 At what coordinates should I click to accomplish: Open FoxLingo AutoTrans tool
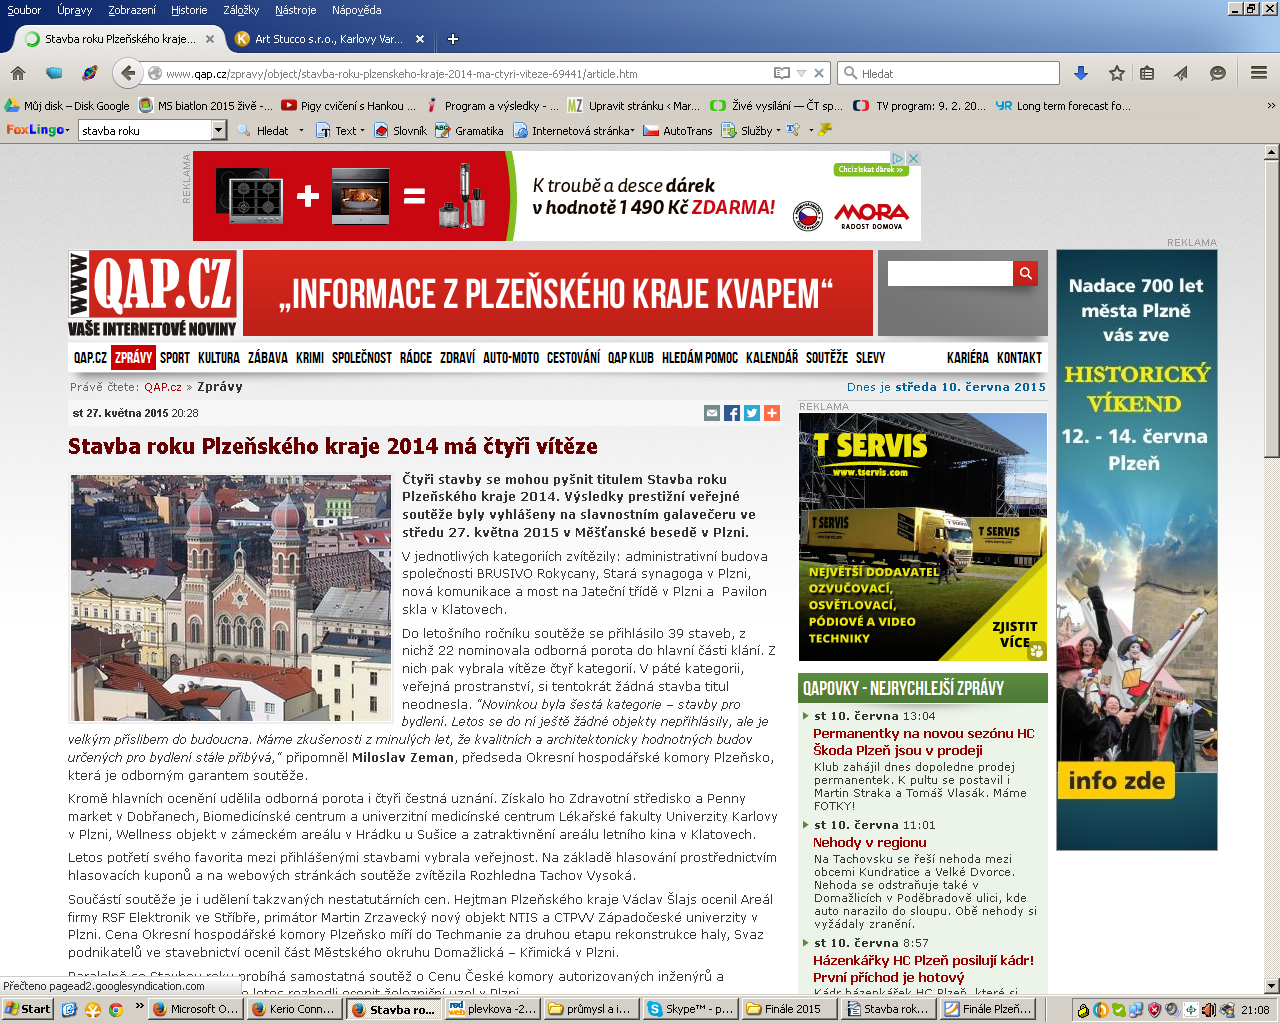coord(678,130)
